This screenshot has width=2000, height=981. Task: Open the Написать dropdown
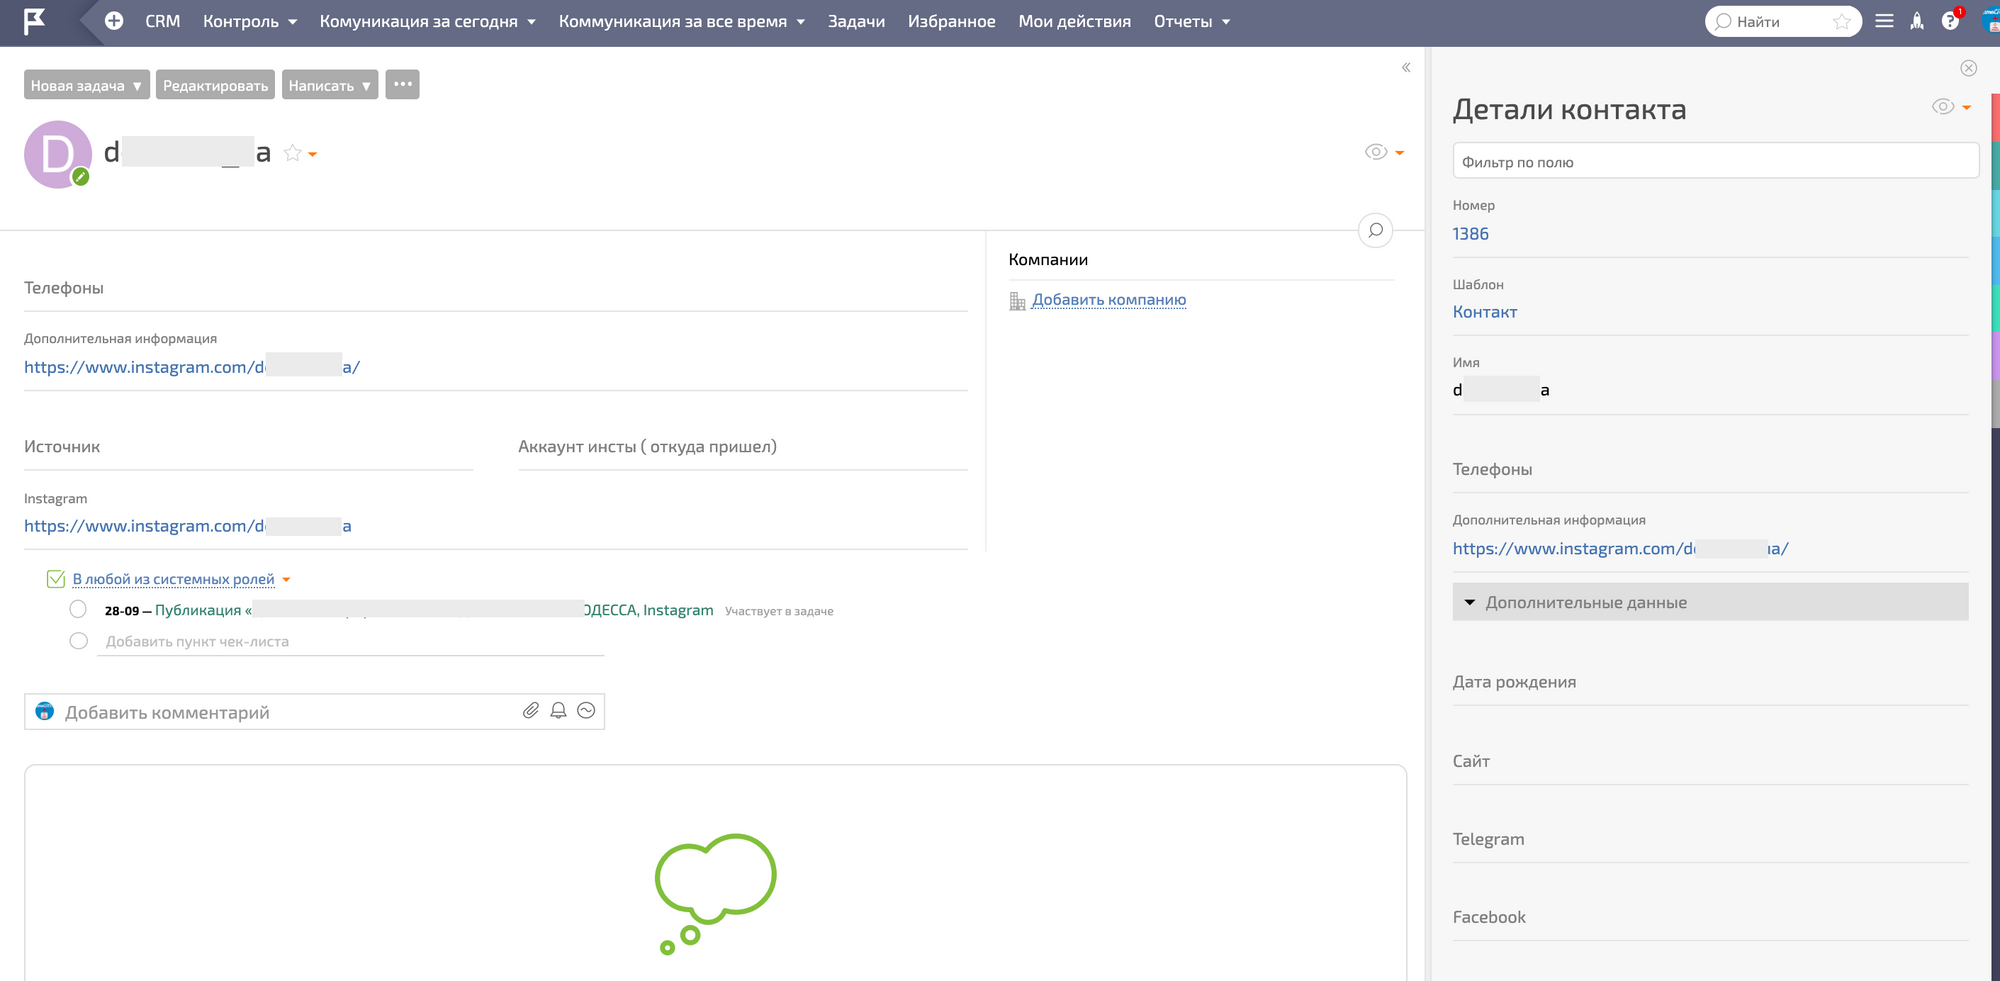tap(329, 85)
